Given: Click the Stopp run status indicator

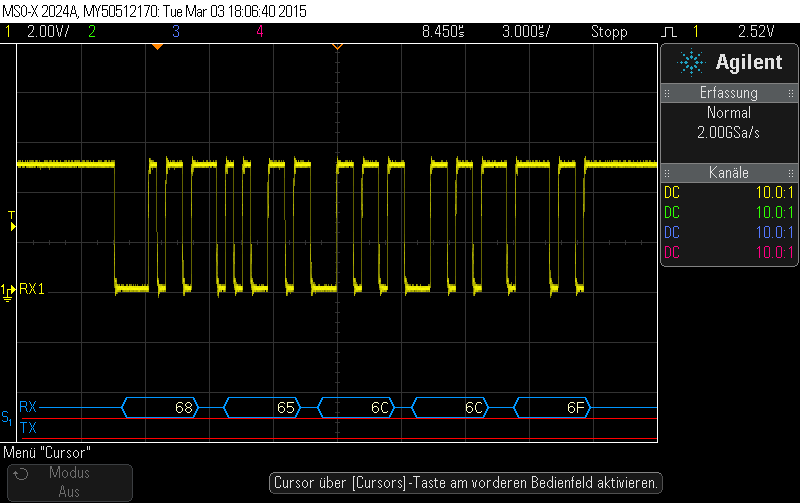Looking at the screenshot, I should (609, 32).
